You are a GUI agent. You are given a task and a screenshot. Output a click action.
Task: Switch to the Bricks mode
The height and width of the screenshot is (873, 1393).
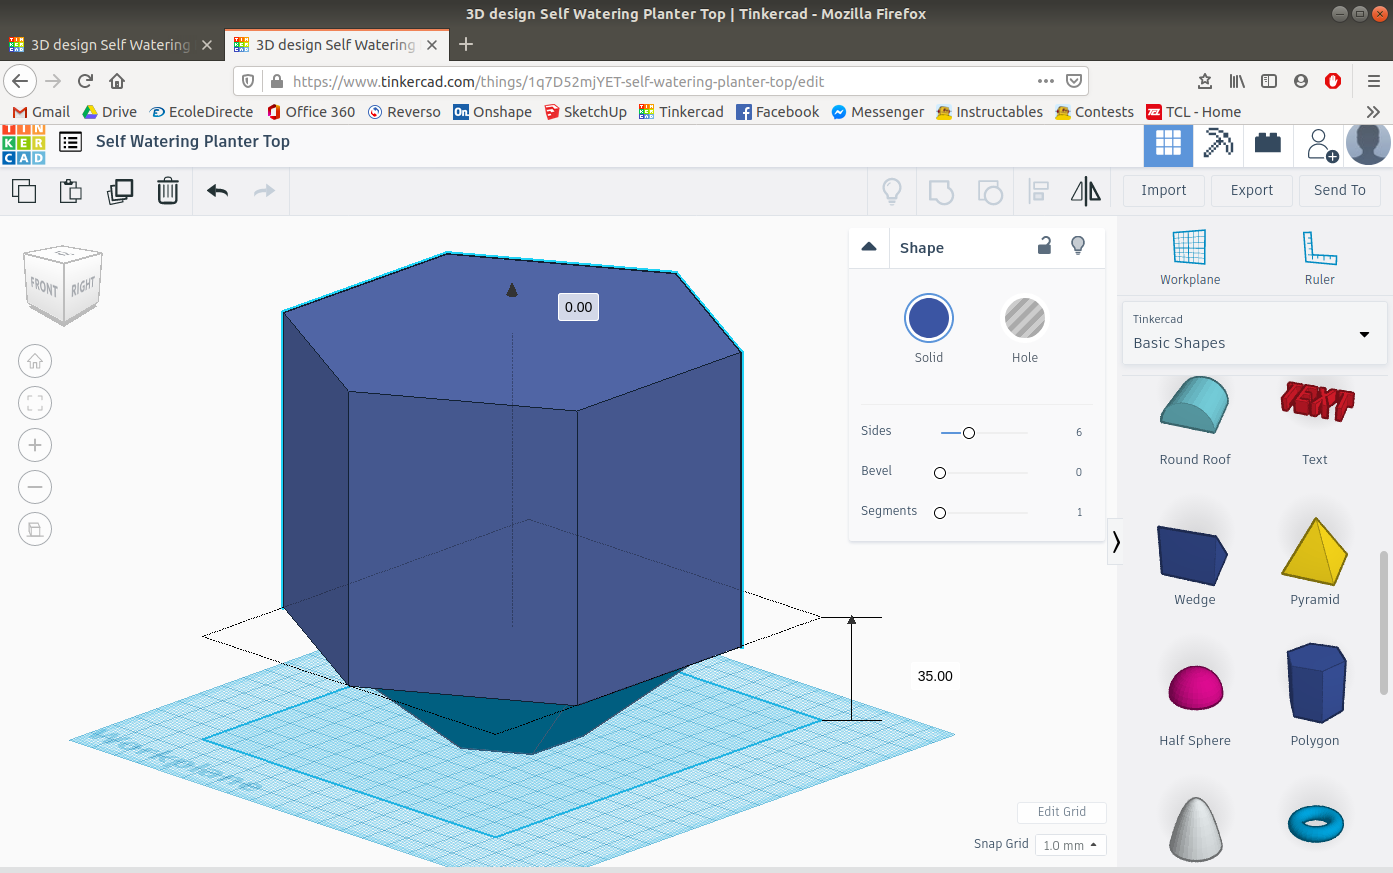[x=1268, y=145]
